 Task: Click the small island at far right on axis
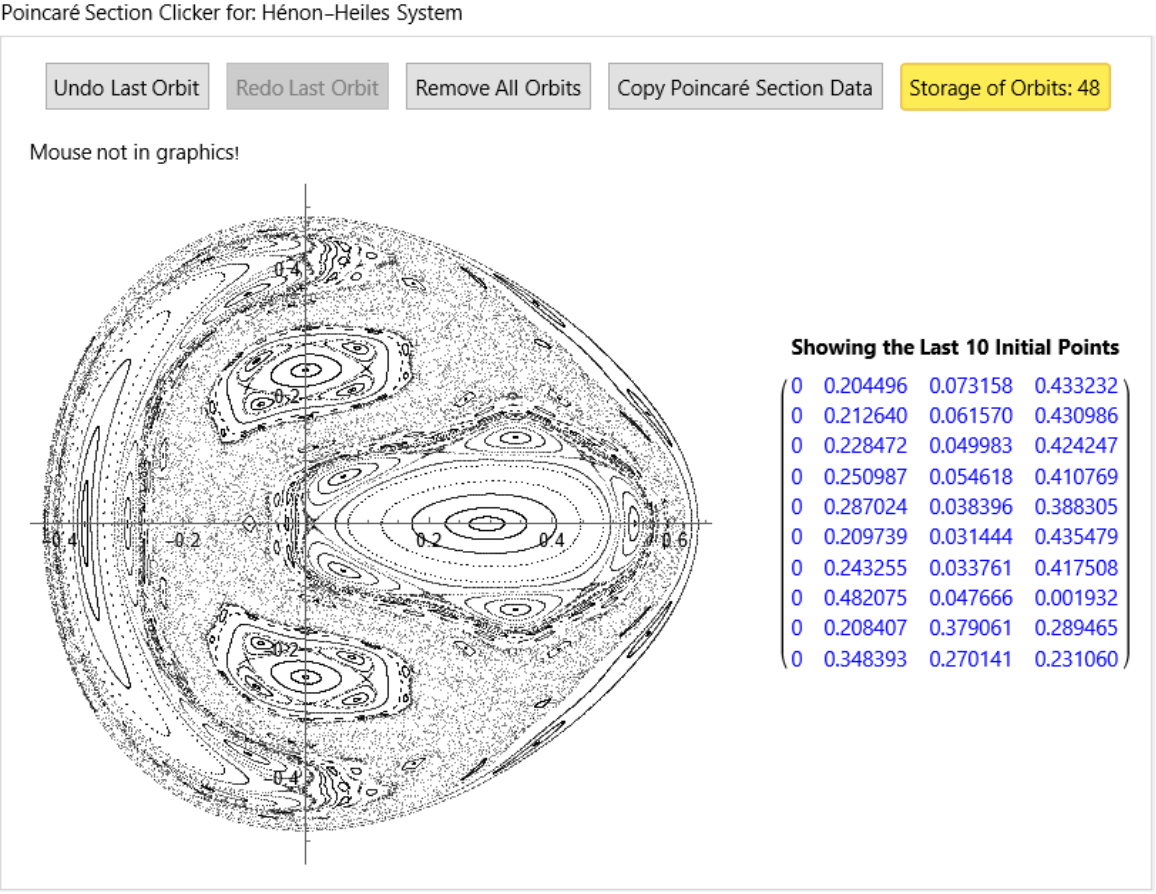tap(634, 522)
